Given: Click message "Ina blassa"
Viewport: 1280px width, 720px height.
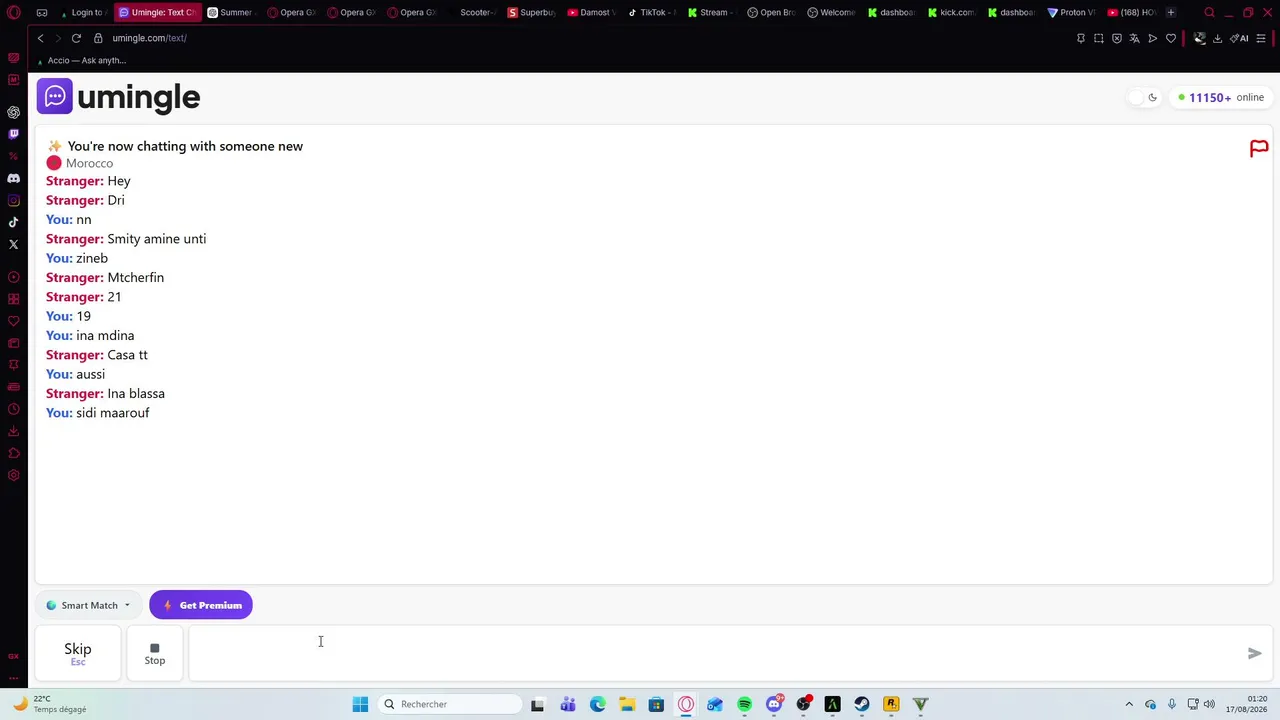Looking at the screenshot, I should (136, 394).
